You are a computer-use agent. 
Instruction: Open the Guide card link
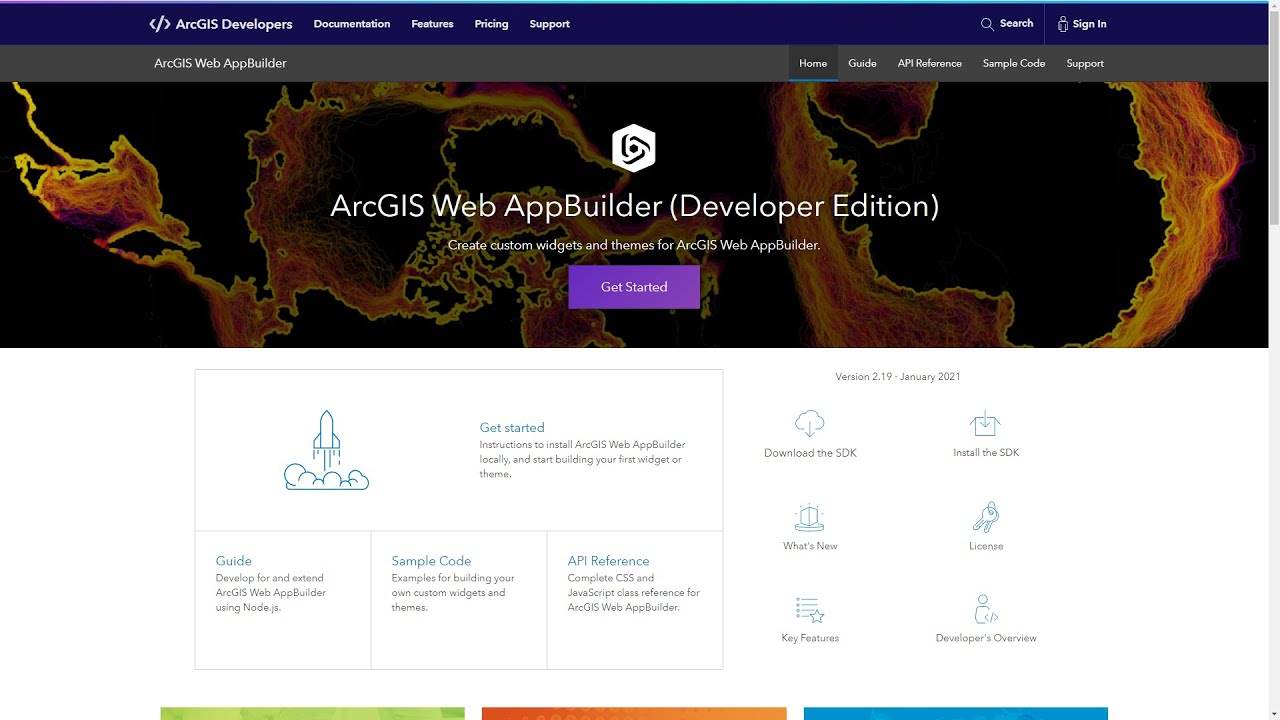click(234, 561)
